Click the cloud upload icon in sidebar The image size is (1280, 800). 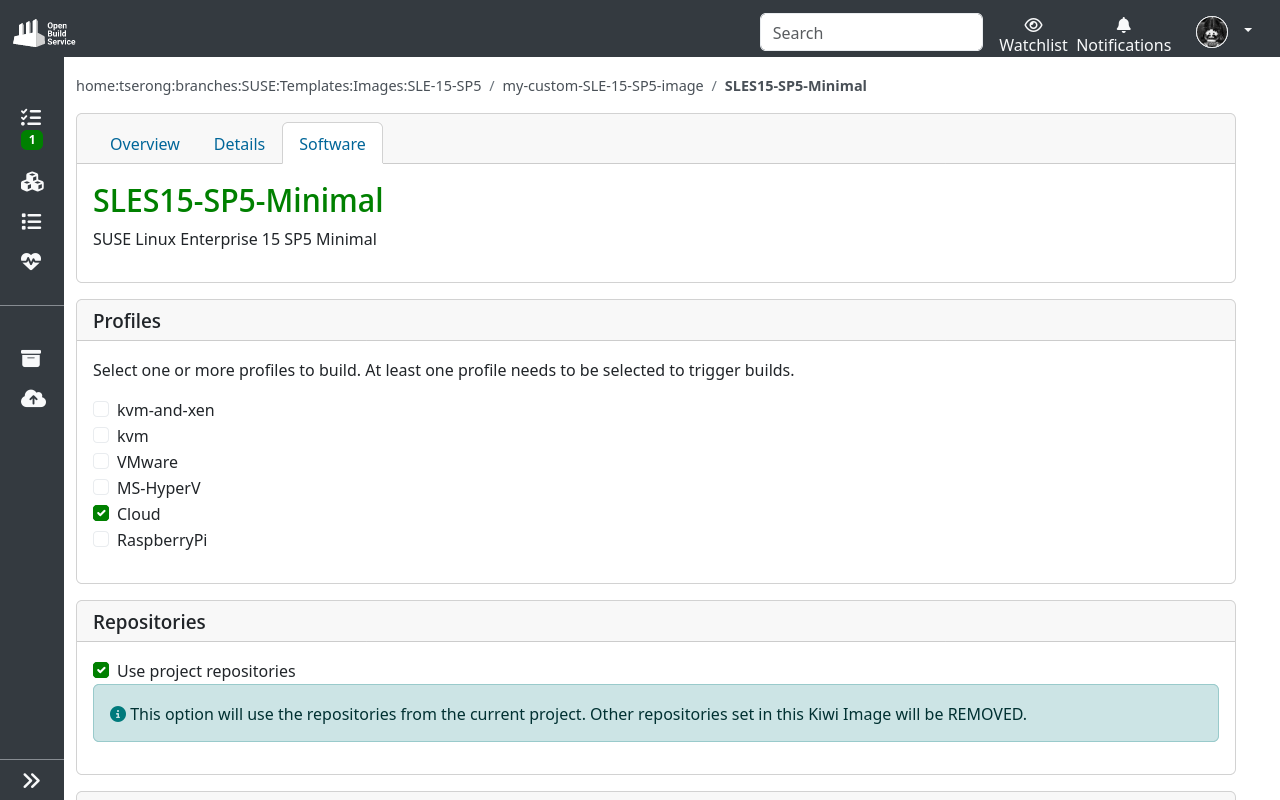click(x=31, y=398)
